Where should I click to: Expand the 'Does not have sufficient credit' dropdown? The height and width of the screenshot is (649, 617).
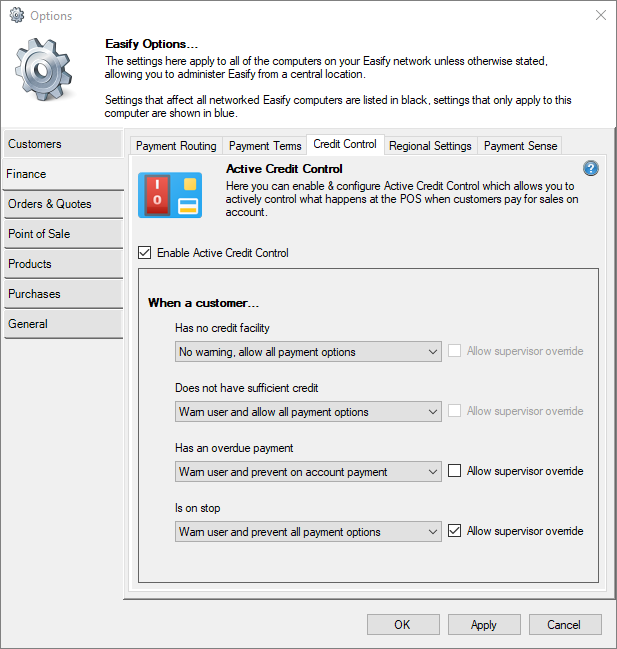[x=307, y=412]
